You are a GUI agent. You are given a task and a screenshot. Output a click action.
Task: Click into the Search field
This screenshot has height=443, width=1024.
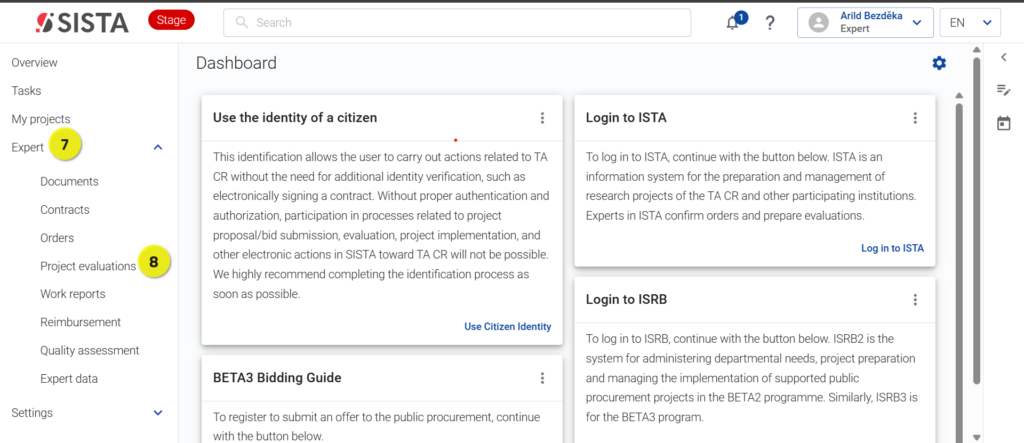pos(457,23)
